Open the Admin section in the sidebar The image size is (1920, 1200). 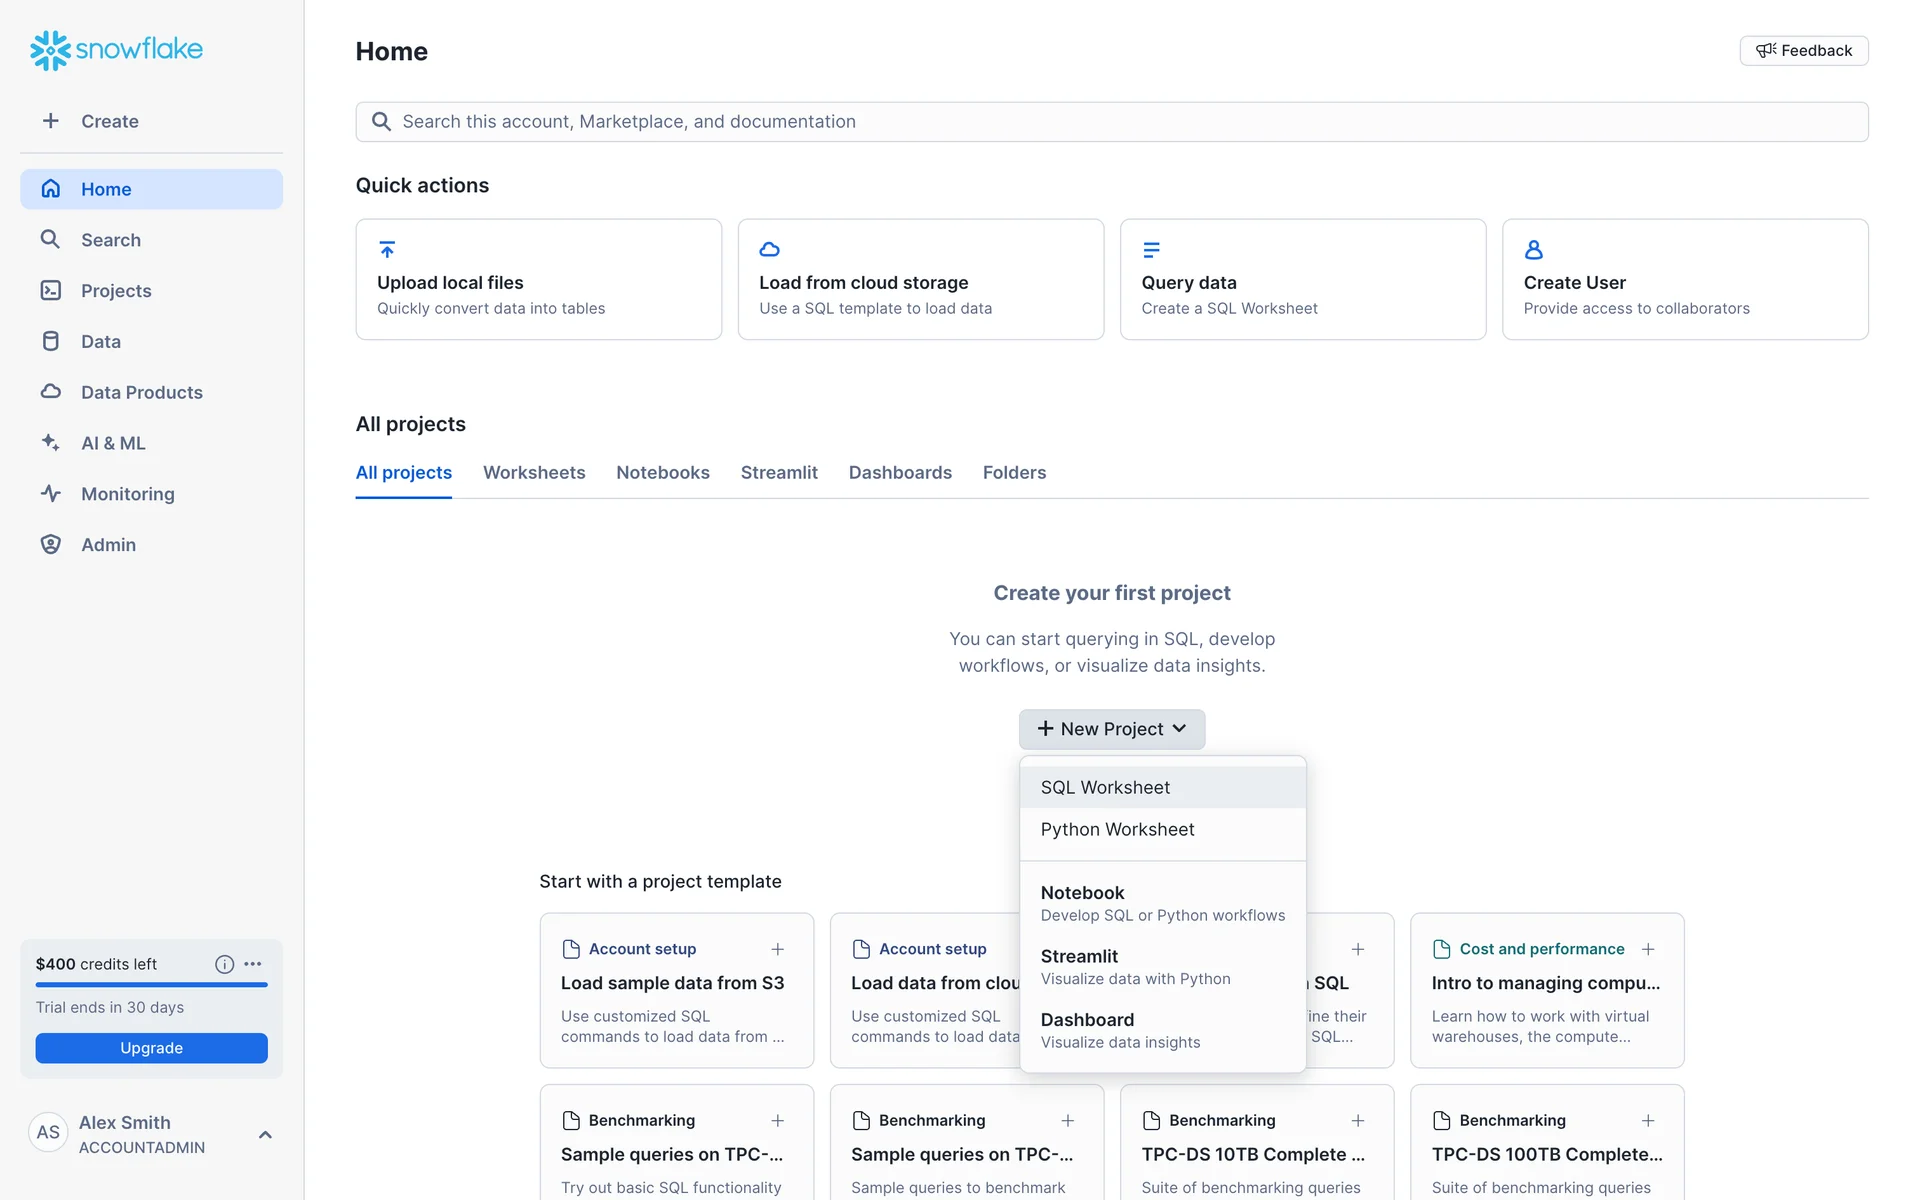[x=108, y=545]
